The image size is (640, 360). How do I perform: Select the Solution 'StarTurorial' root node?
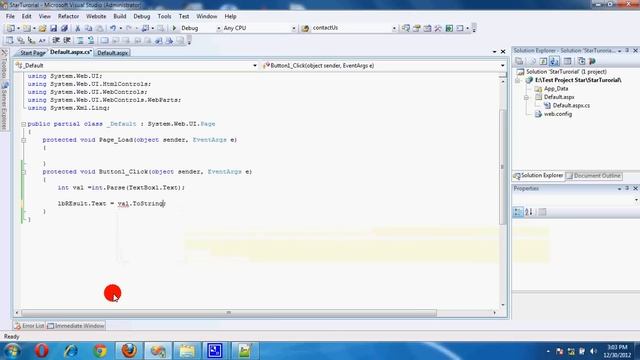tap(562, 72)
